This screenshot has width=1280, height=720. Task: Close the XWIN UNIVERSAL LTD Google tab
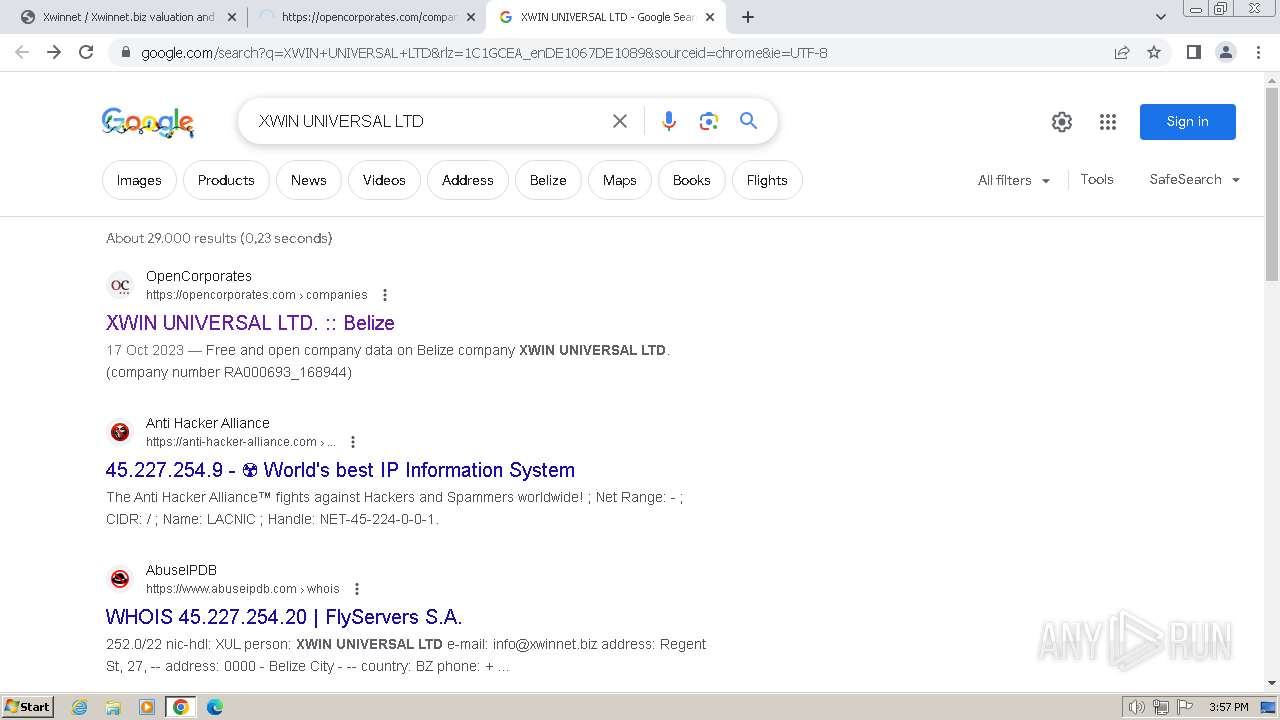pos(710,17)
